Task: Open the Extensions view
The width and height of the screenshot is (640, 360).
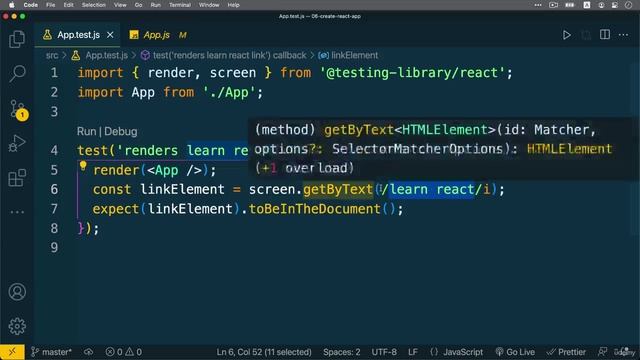Action: tap(17, 178)
